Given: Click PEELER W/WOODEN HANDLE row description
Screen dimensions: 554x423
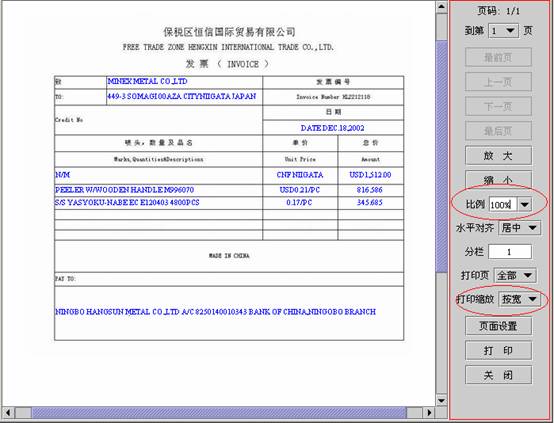Looking at the screenshot, I should [124, 190].
